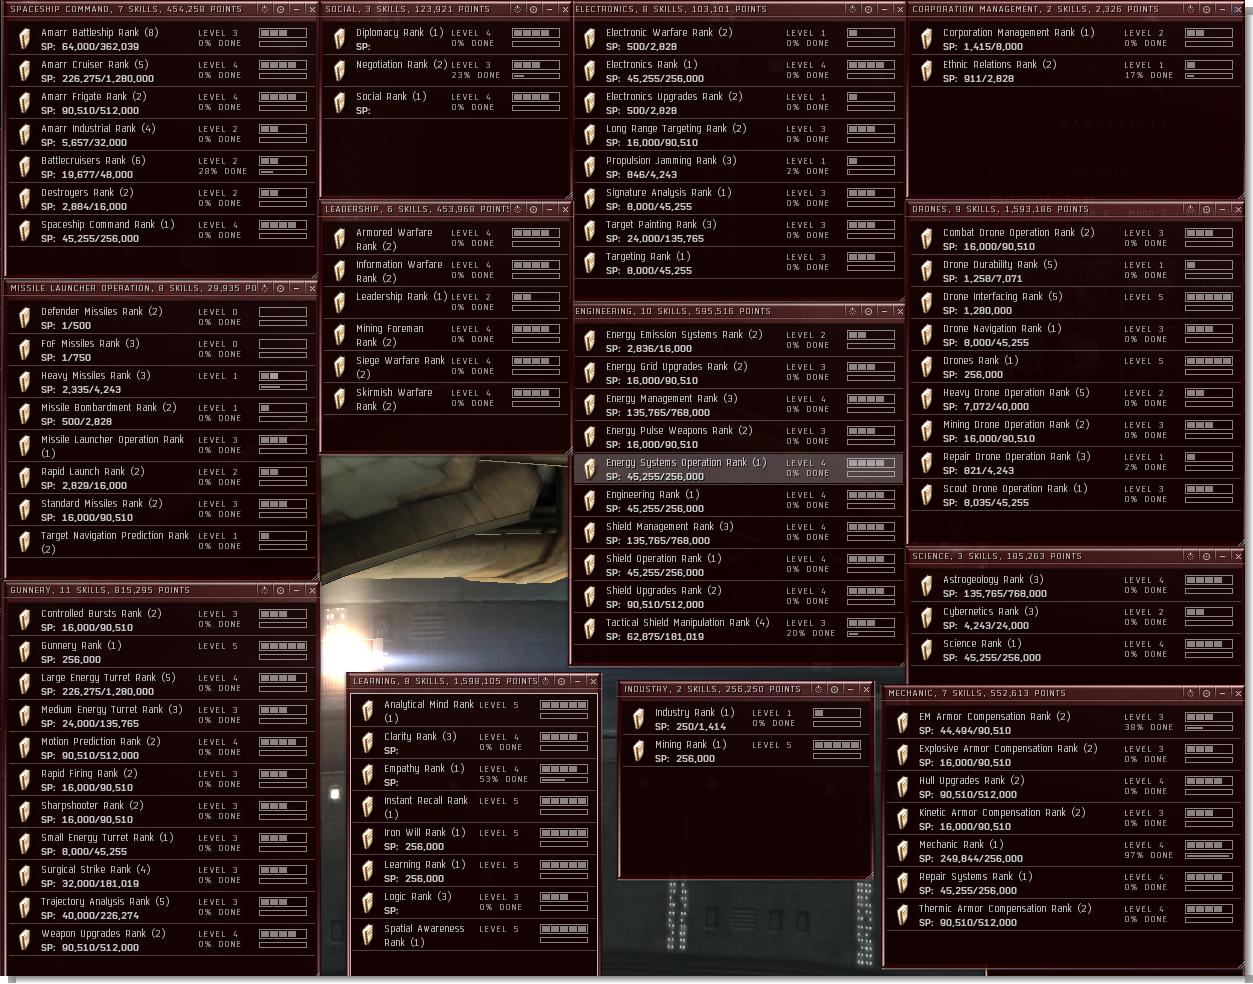This screenshot has height=984, width=1253.
Task: Click the sparkle icon in Science window header
Action: pyautogui.click(x=1192, y=556)
